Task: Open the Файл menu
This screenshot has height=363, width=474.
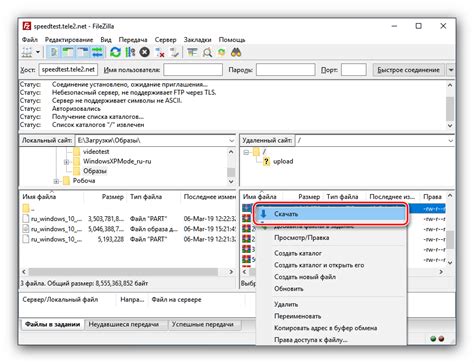Action: (30, 40)
